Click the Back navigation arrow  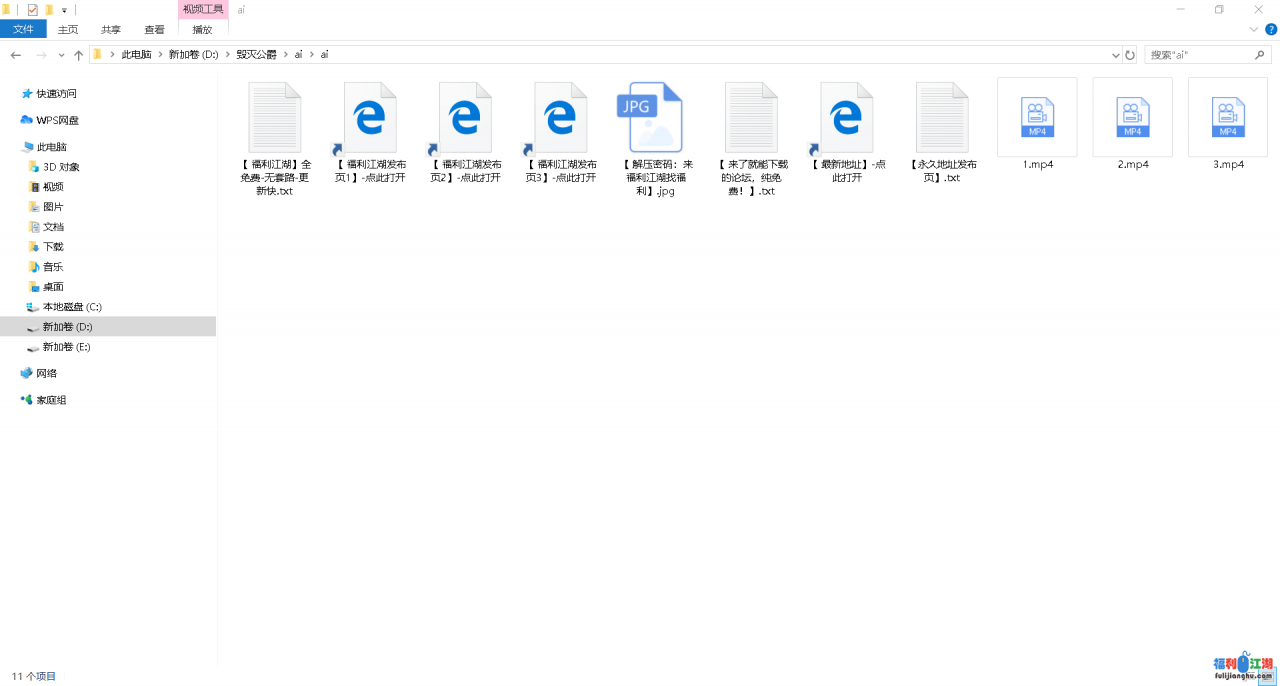pos(16,55)
